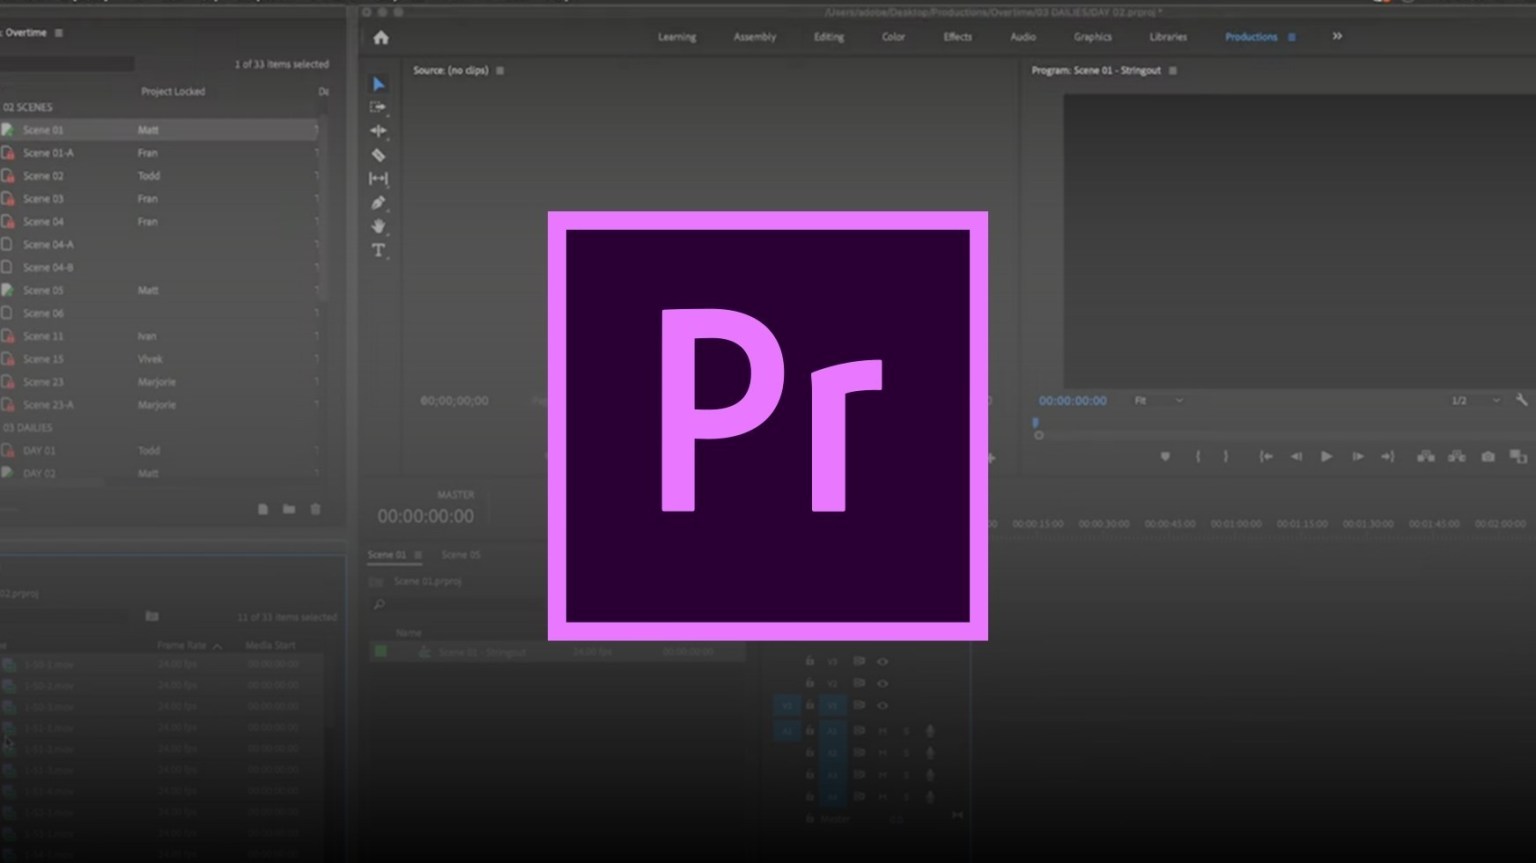Switch to the Editing workspace
The width and height of the screenshot is (1536, 863).
click(x=828, y=37)
